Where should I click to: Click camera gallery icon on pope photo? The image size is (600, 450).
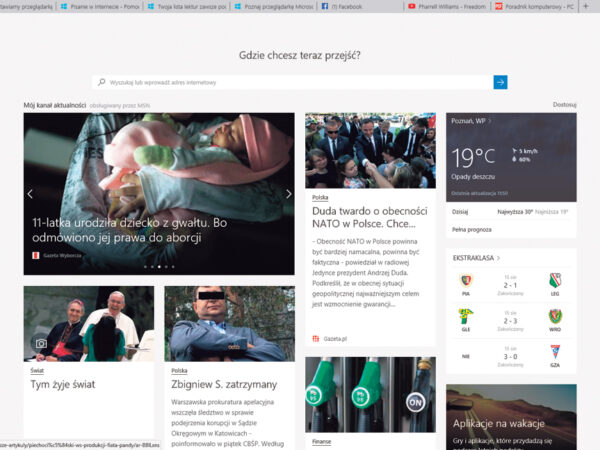click(x=40, y=343)
